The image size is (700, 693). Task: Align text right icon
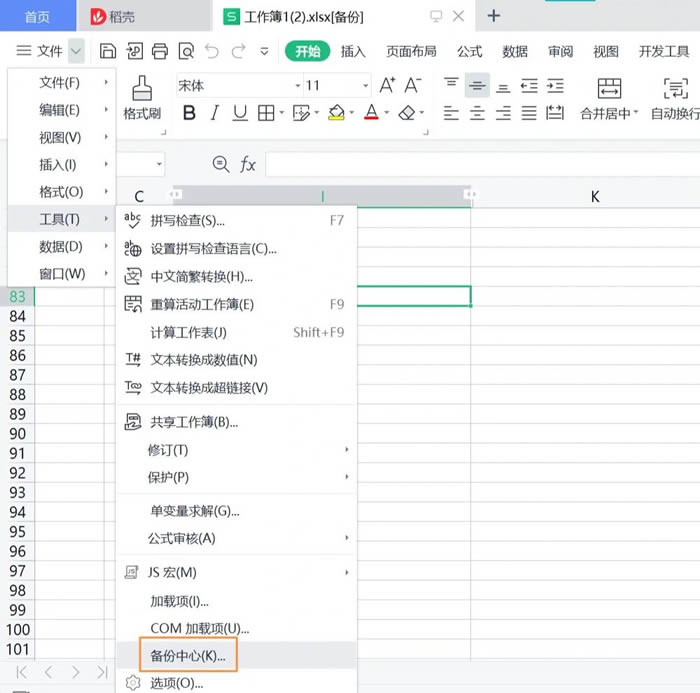tap(503, 113)
